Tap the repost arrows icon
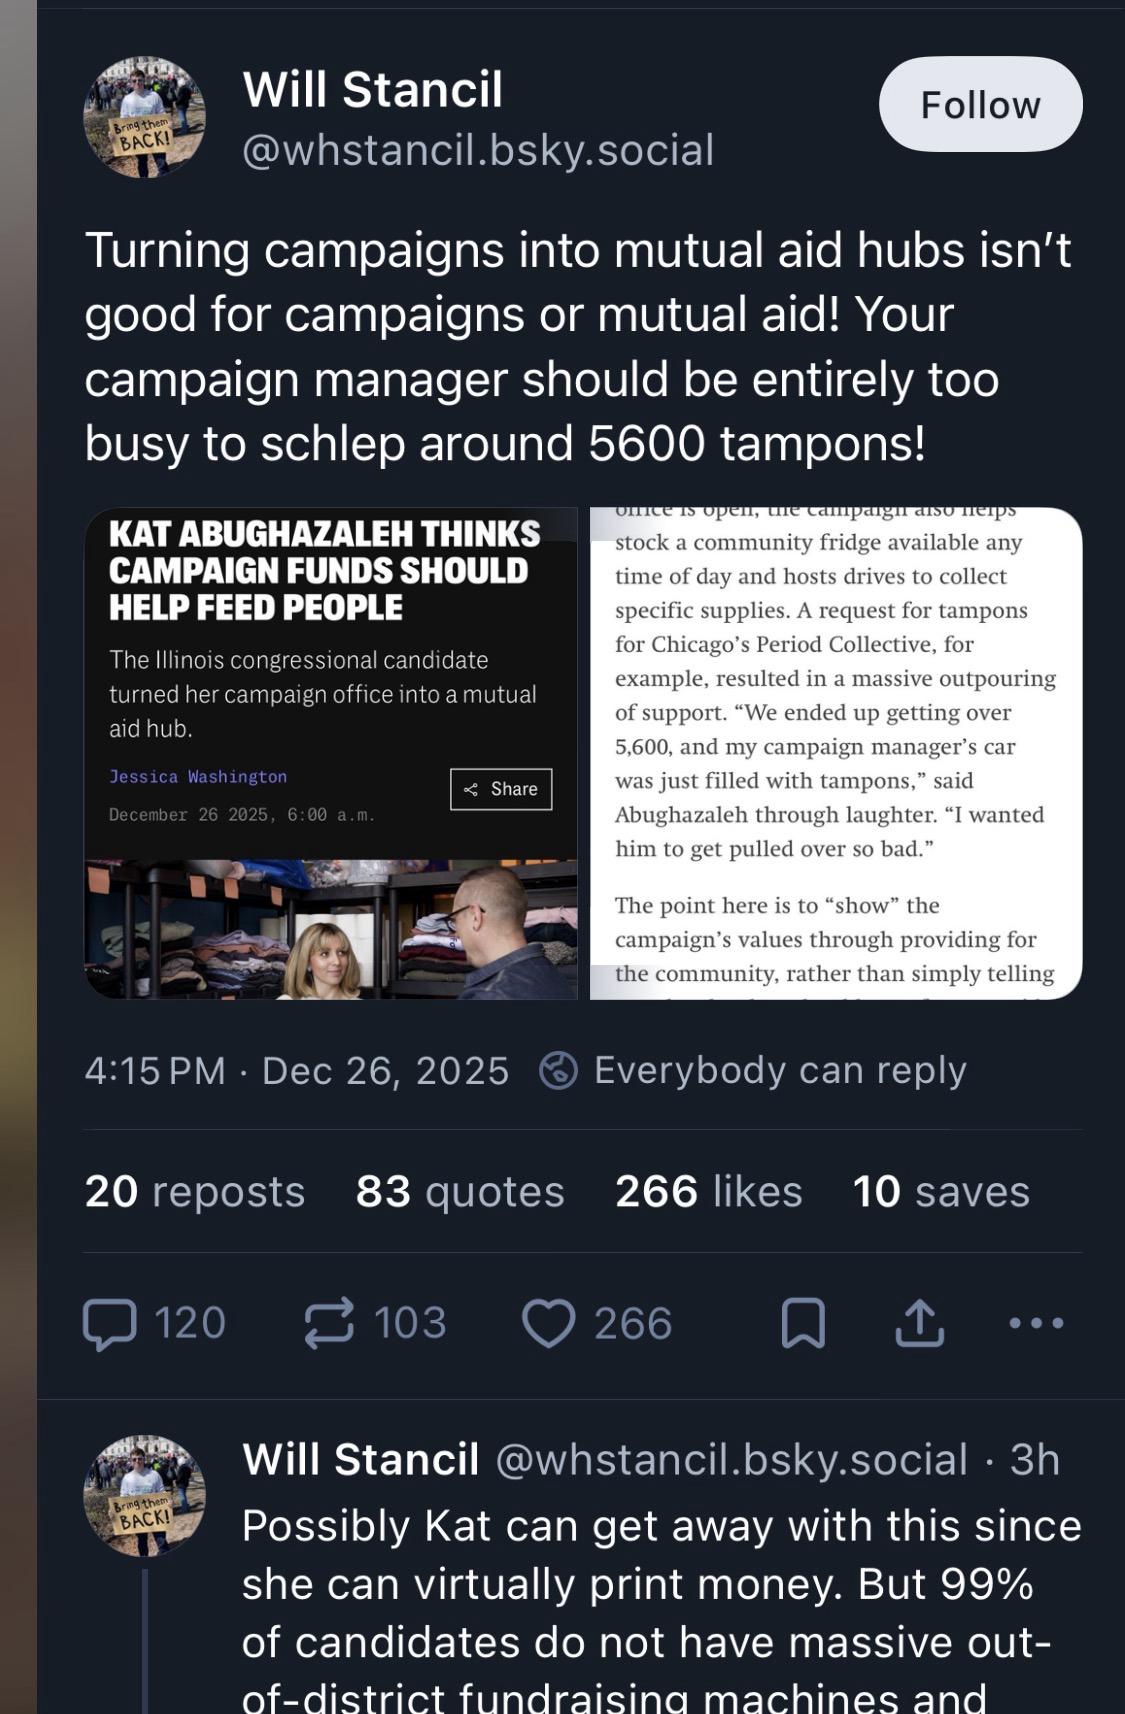This screenshot has height=1714, width=1125. (329, 1323)
